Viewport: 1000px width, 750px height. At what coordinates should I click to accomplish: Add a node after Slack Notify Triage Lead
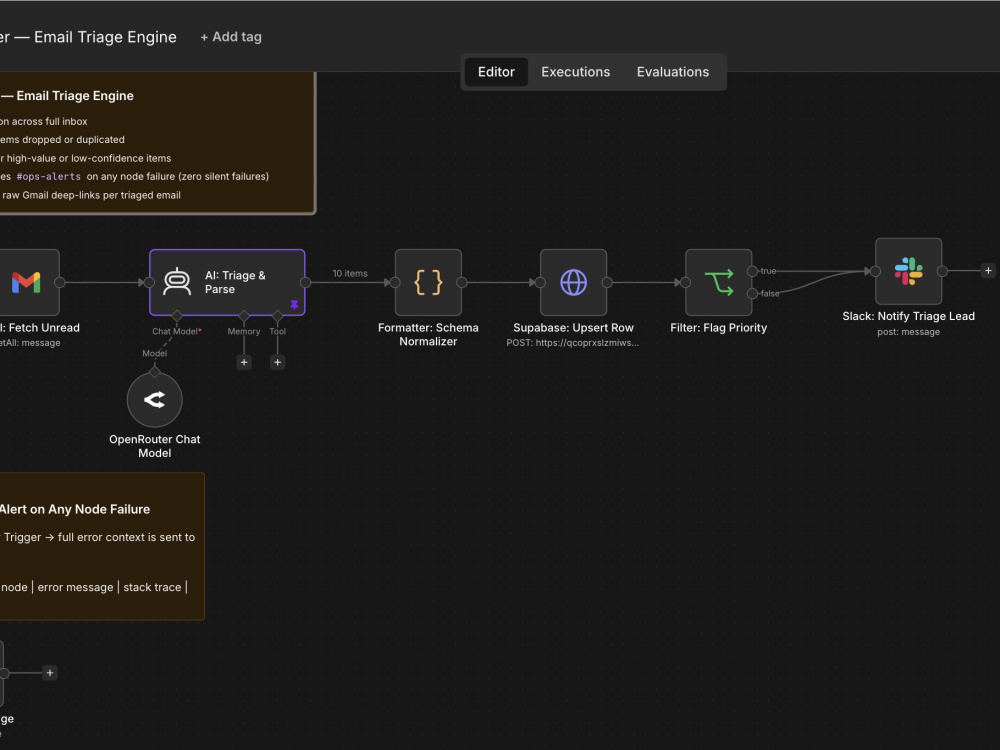tap(988, 271)
